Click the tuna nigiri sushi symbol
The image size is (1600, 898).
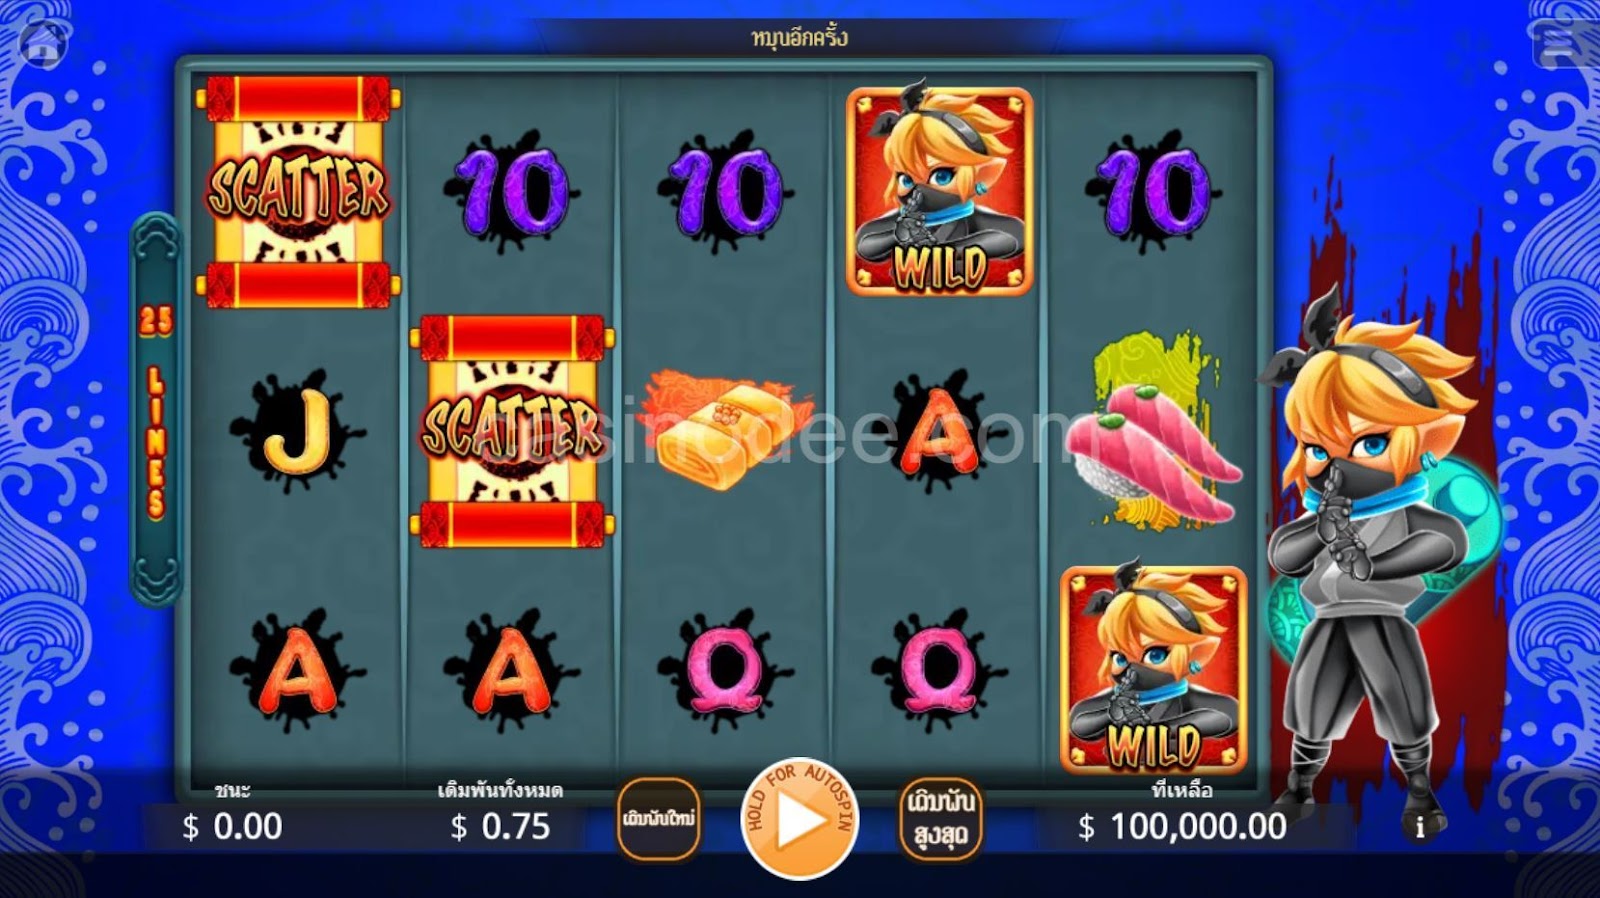tap(1154, 432)
